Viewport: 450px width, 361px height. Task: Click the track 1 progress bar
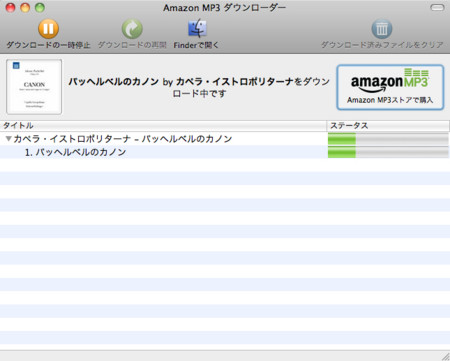click(x=388, y=152)
